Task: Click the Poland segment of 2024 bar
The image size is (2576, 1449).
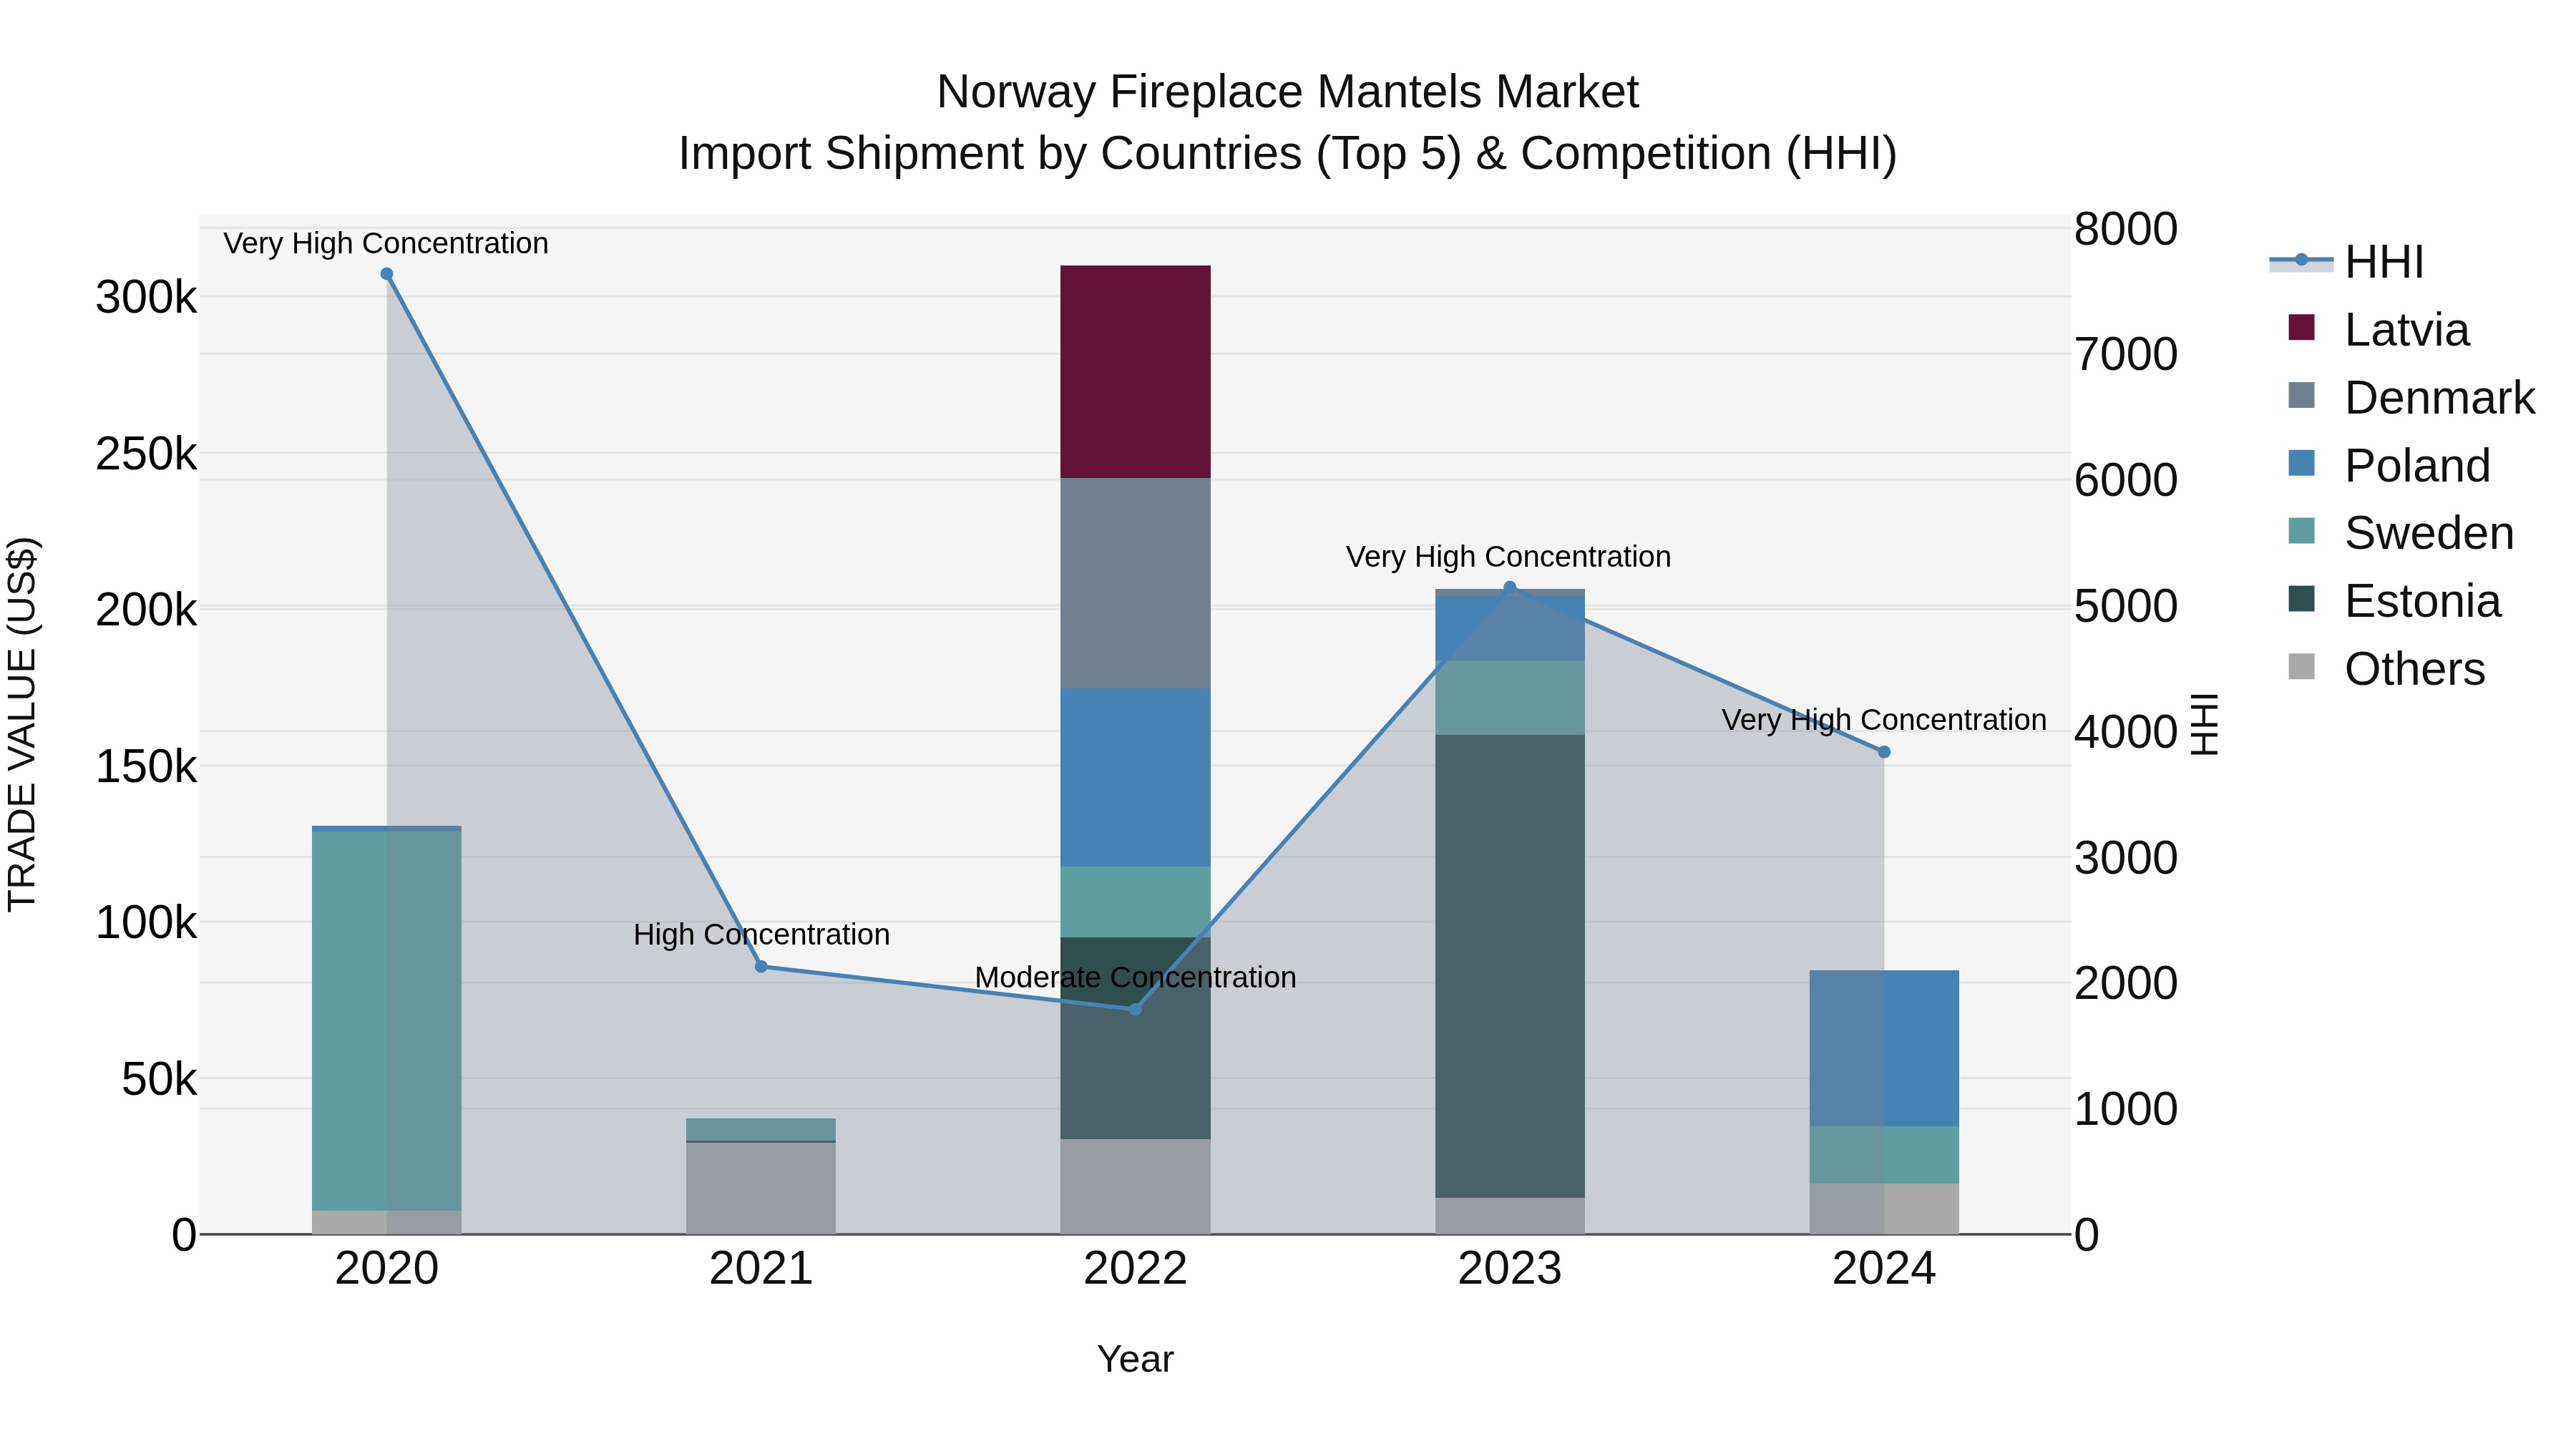Action: point(1884,1048)
